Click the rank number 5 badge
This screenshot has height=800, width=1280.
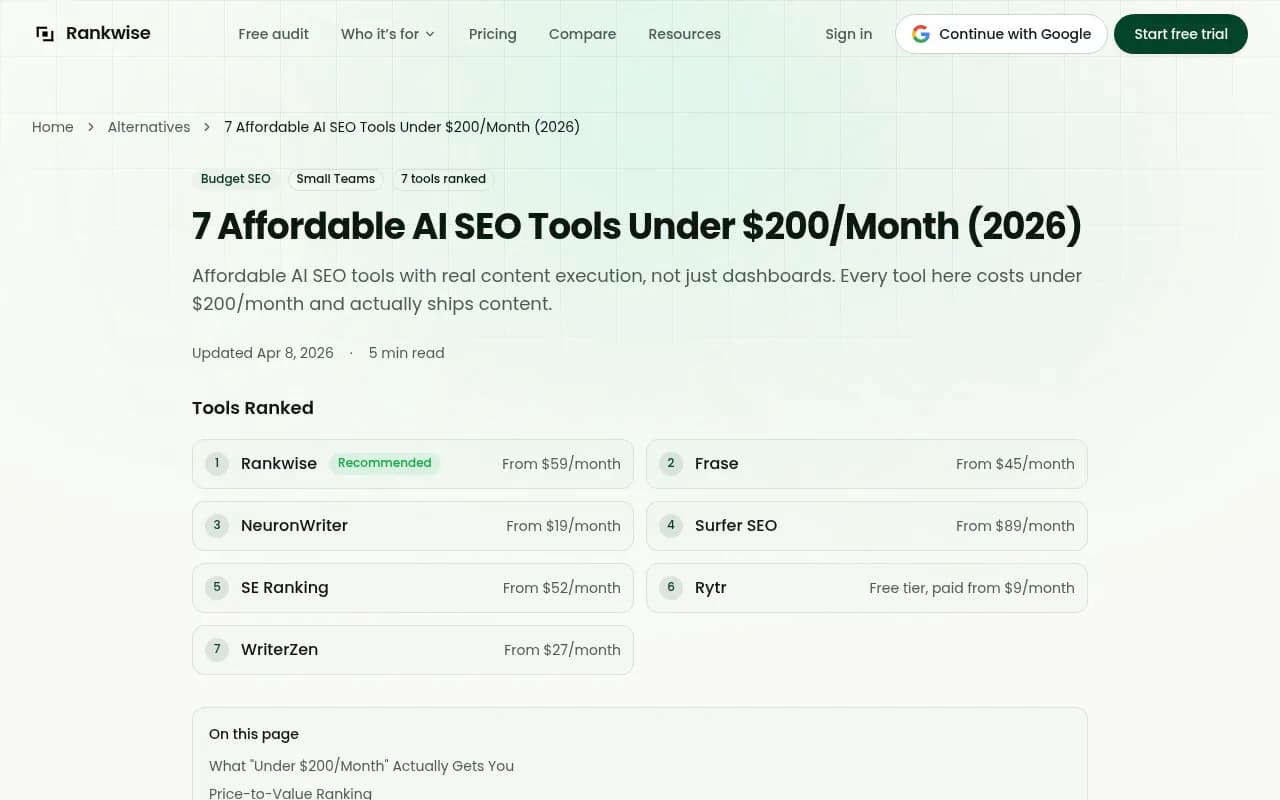(217, 587)
